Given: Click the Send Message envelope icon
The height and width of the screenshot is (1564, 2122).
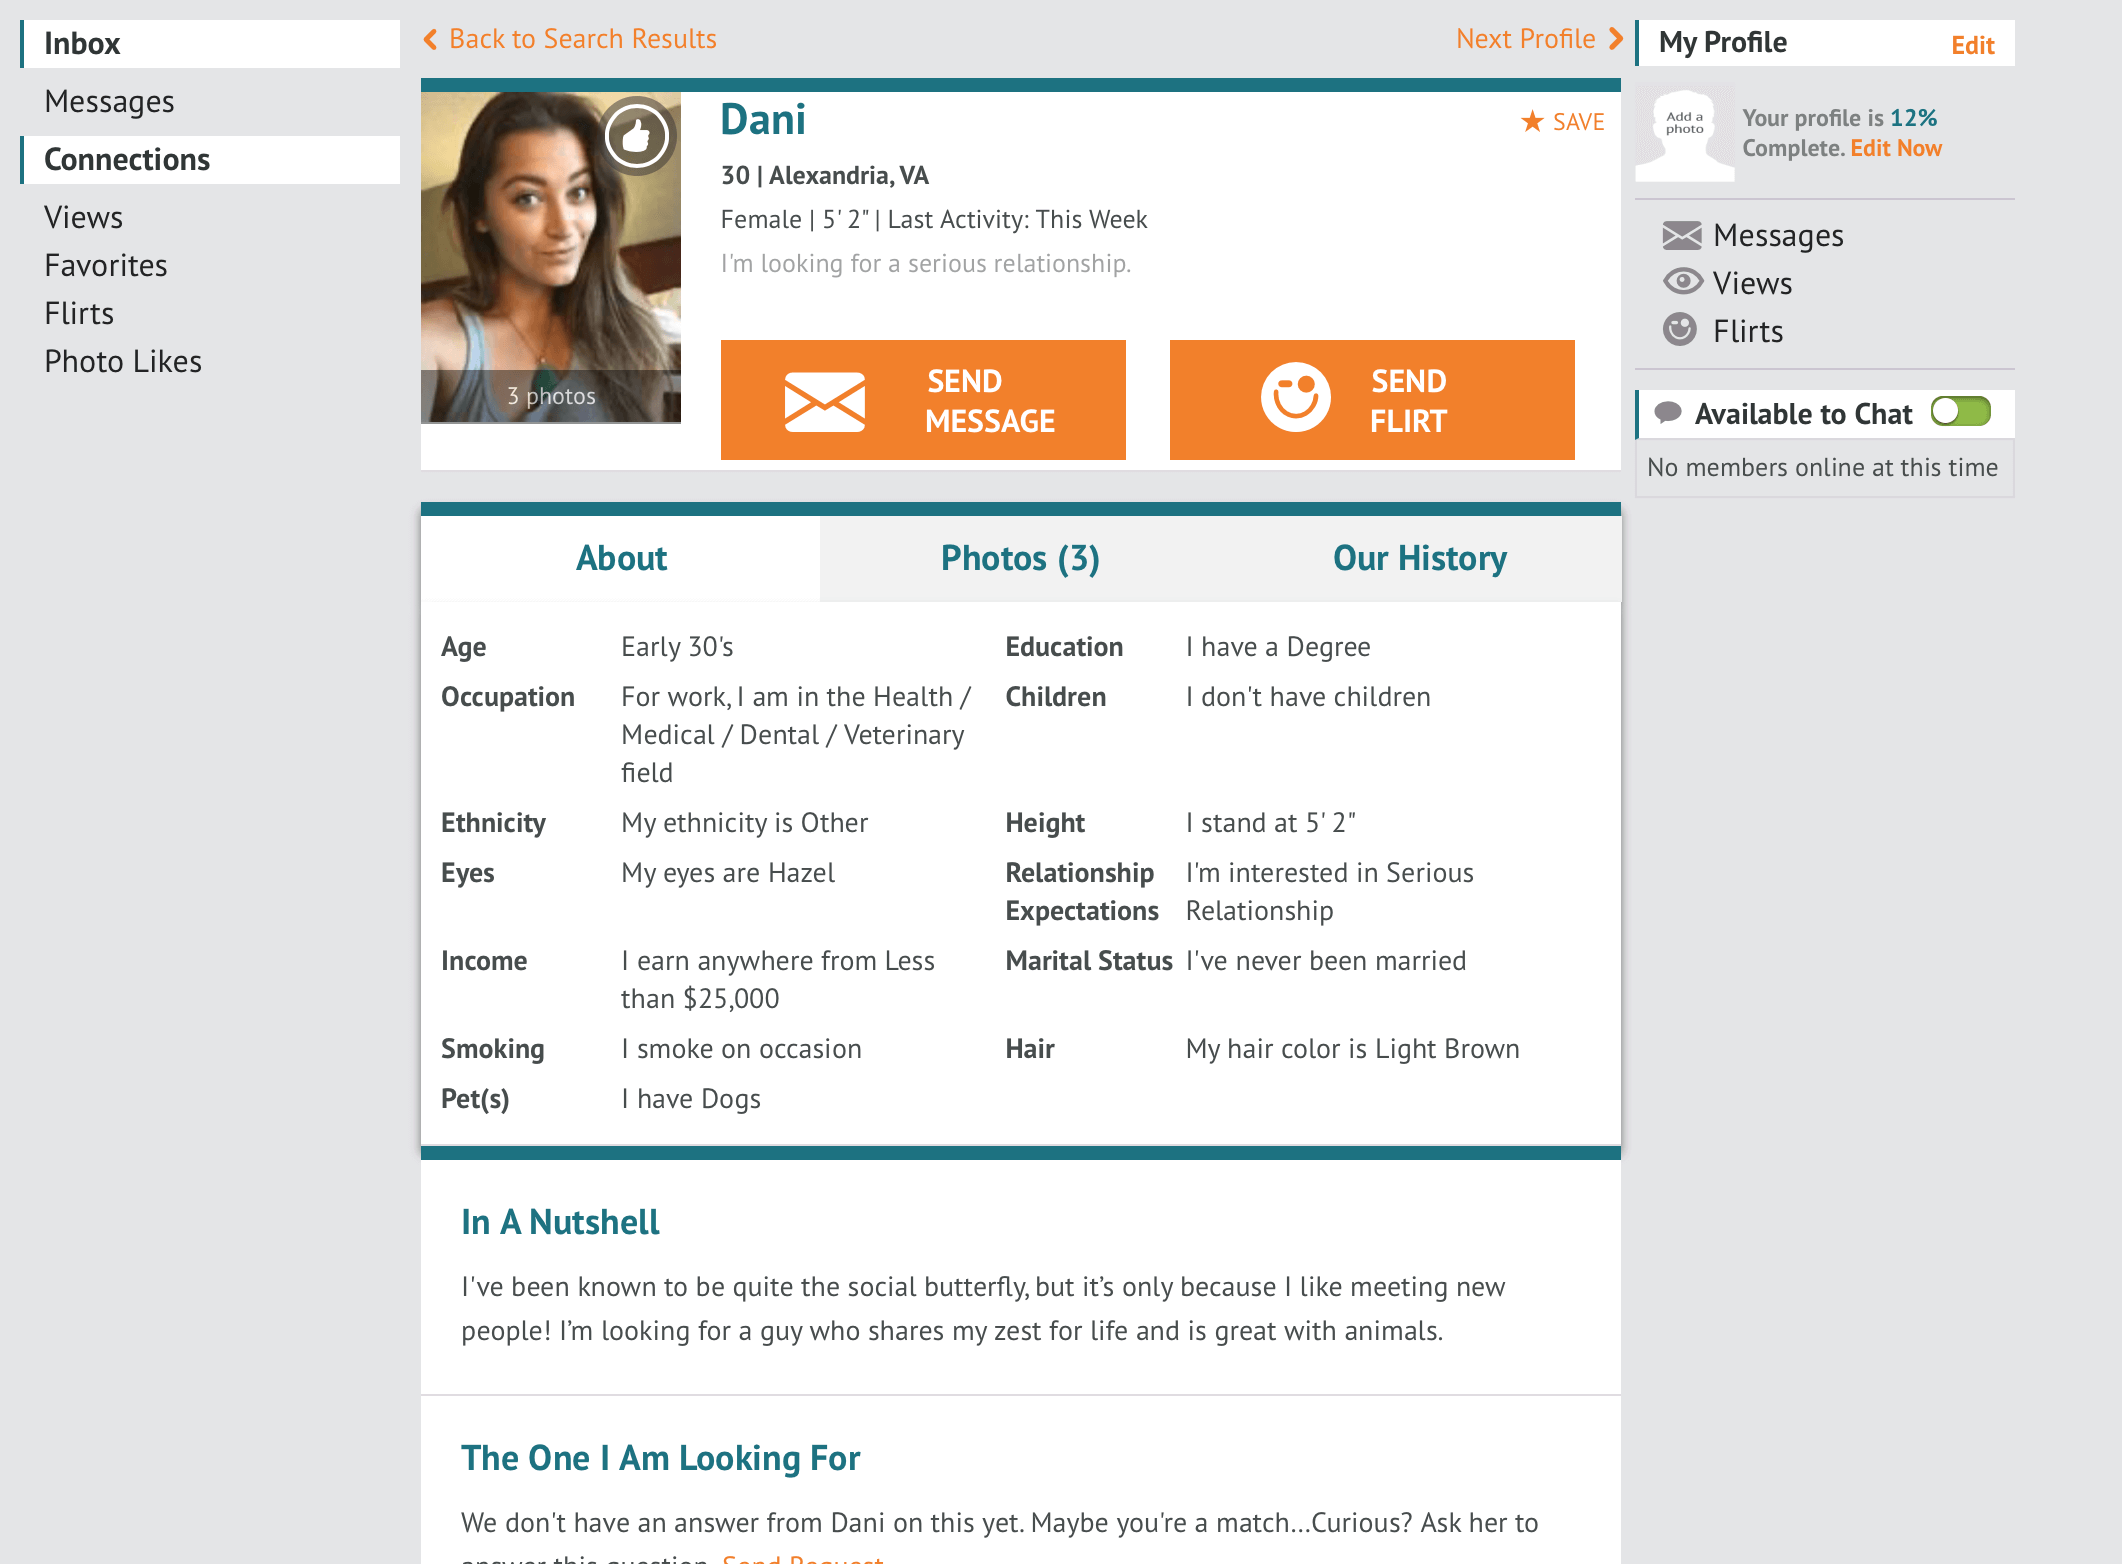Looking at the screenshot, I should (822, 399).
